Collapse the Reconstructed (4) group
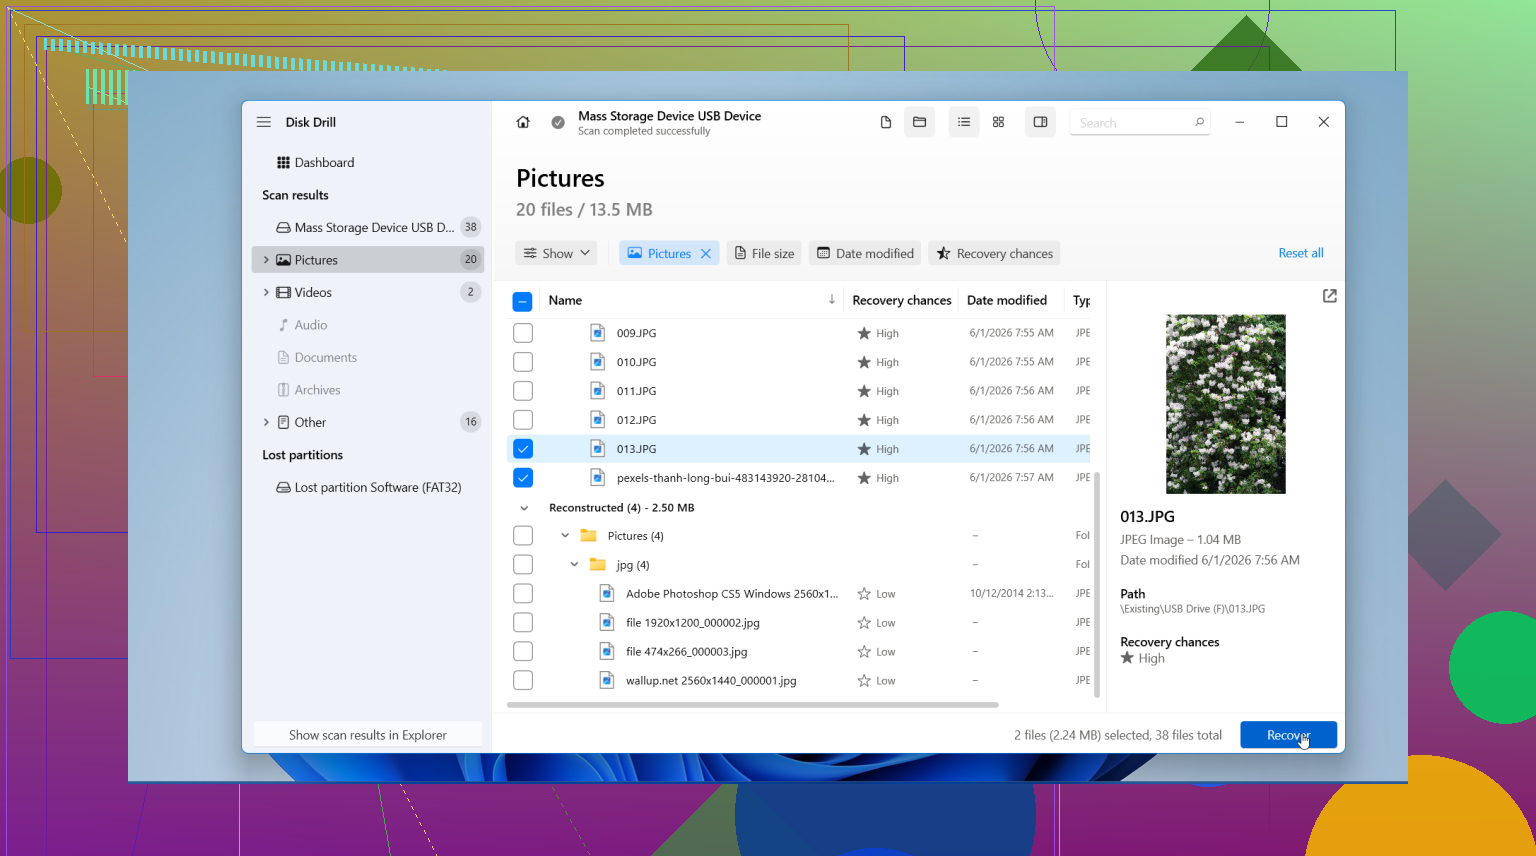 click(x=524, y=508)
